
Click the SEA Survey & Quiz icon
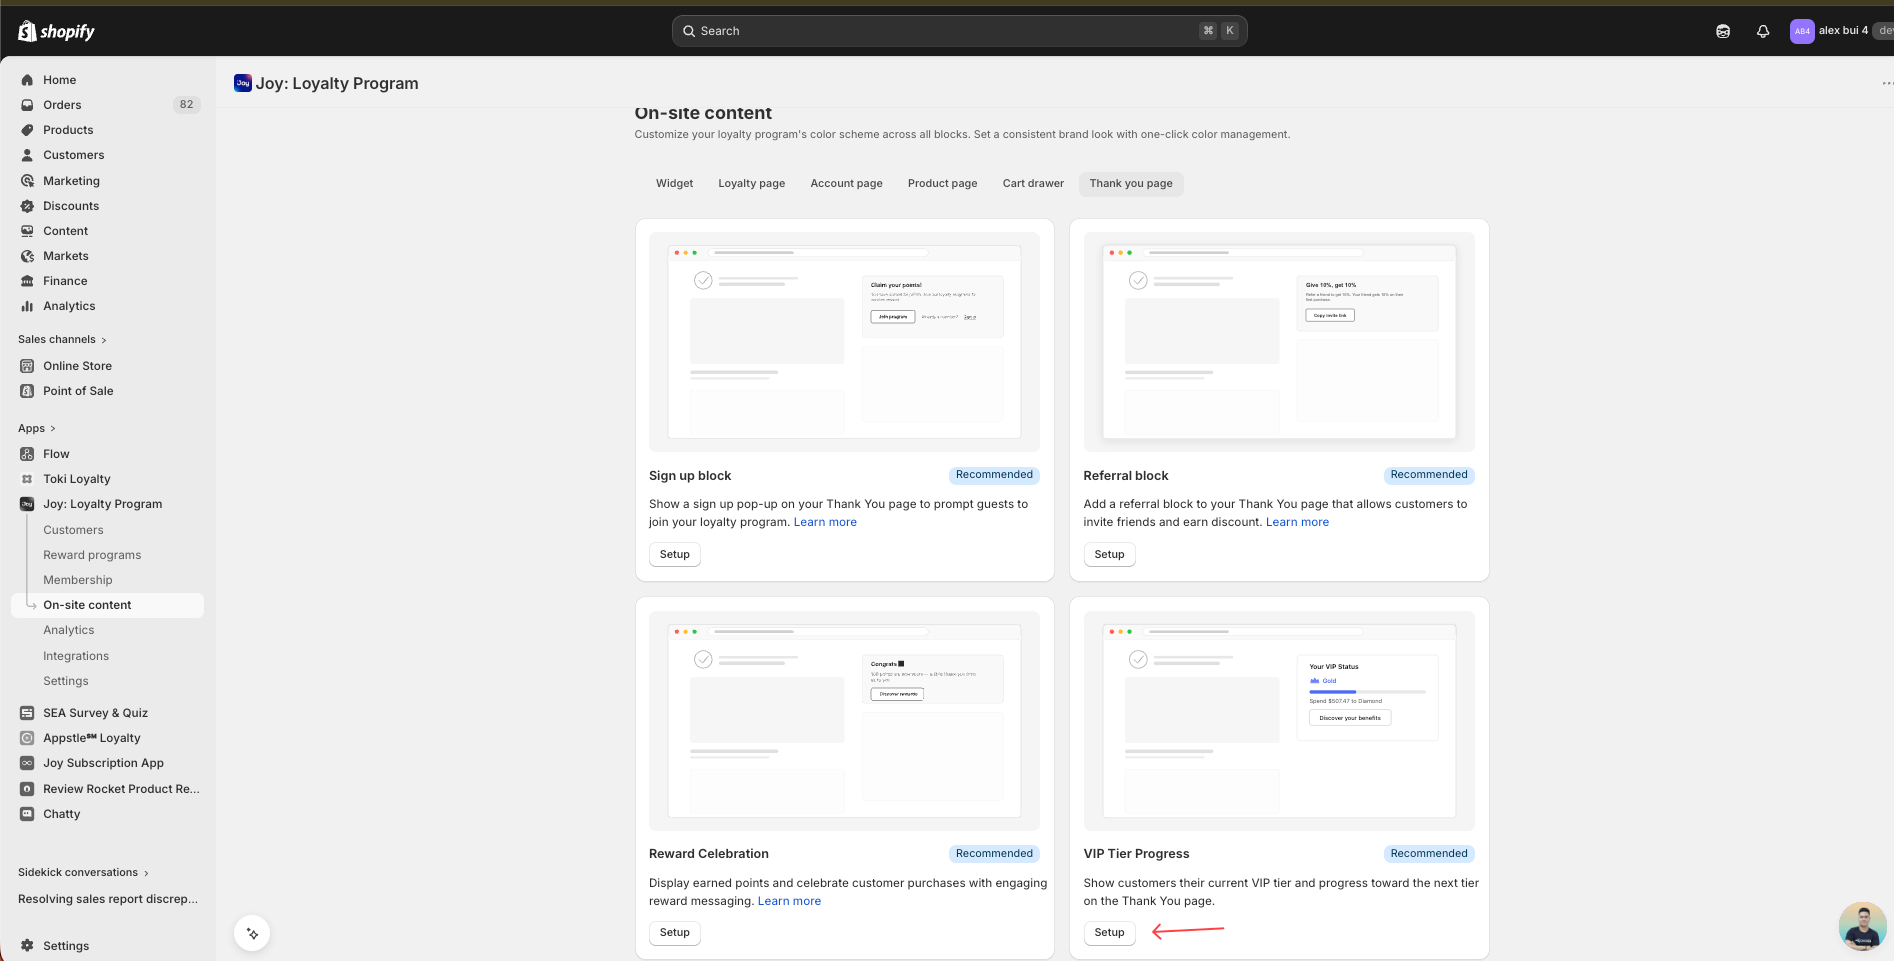[27, 713]
